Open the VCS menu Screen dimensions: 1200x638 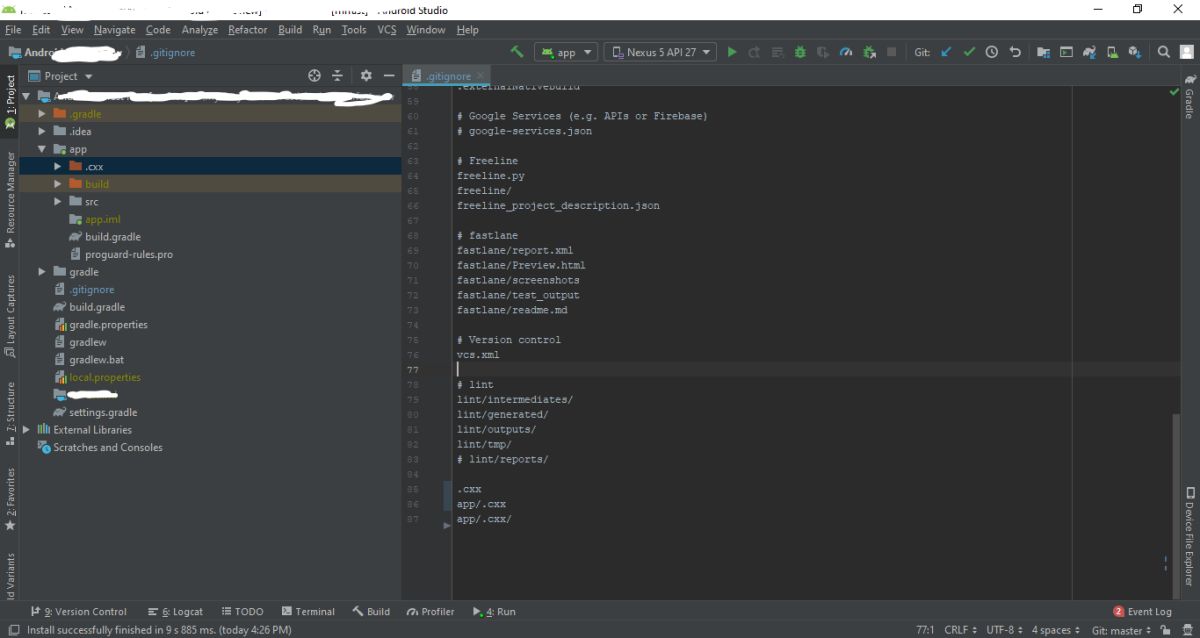[x=387, y=30]
